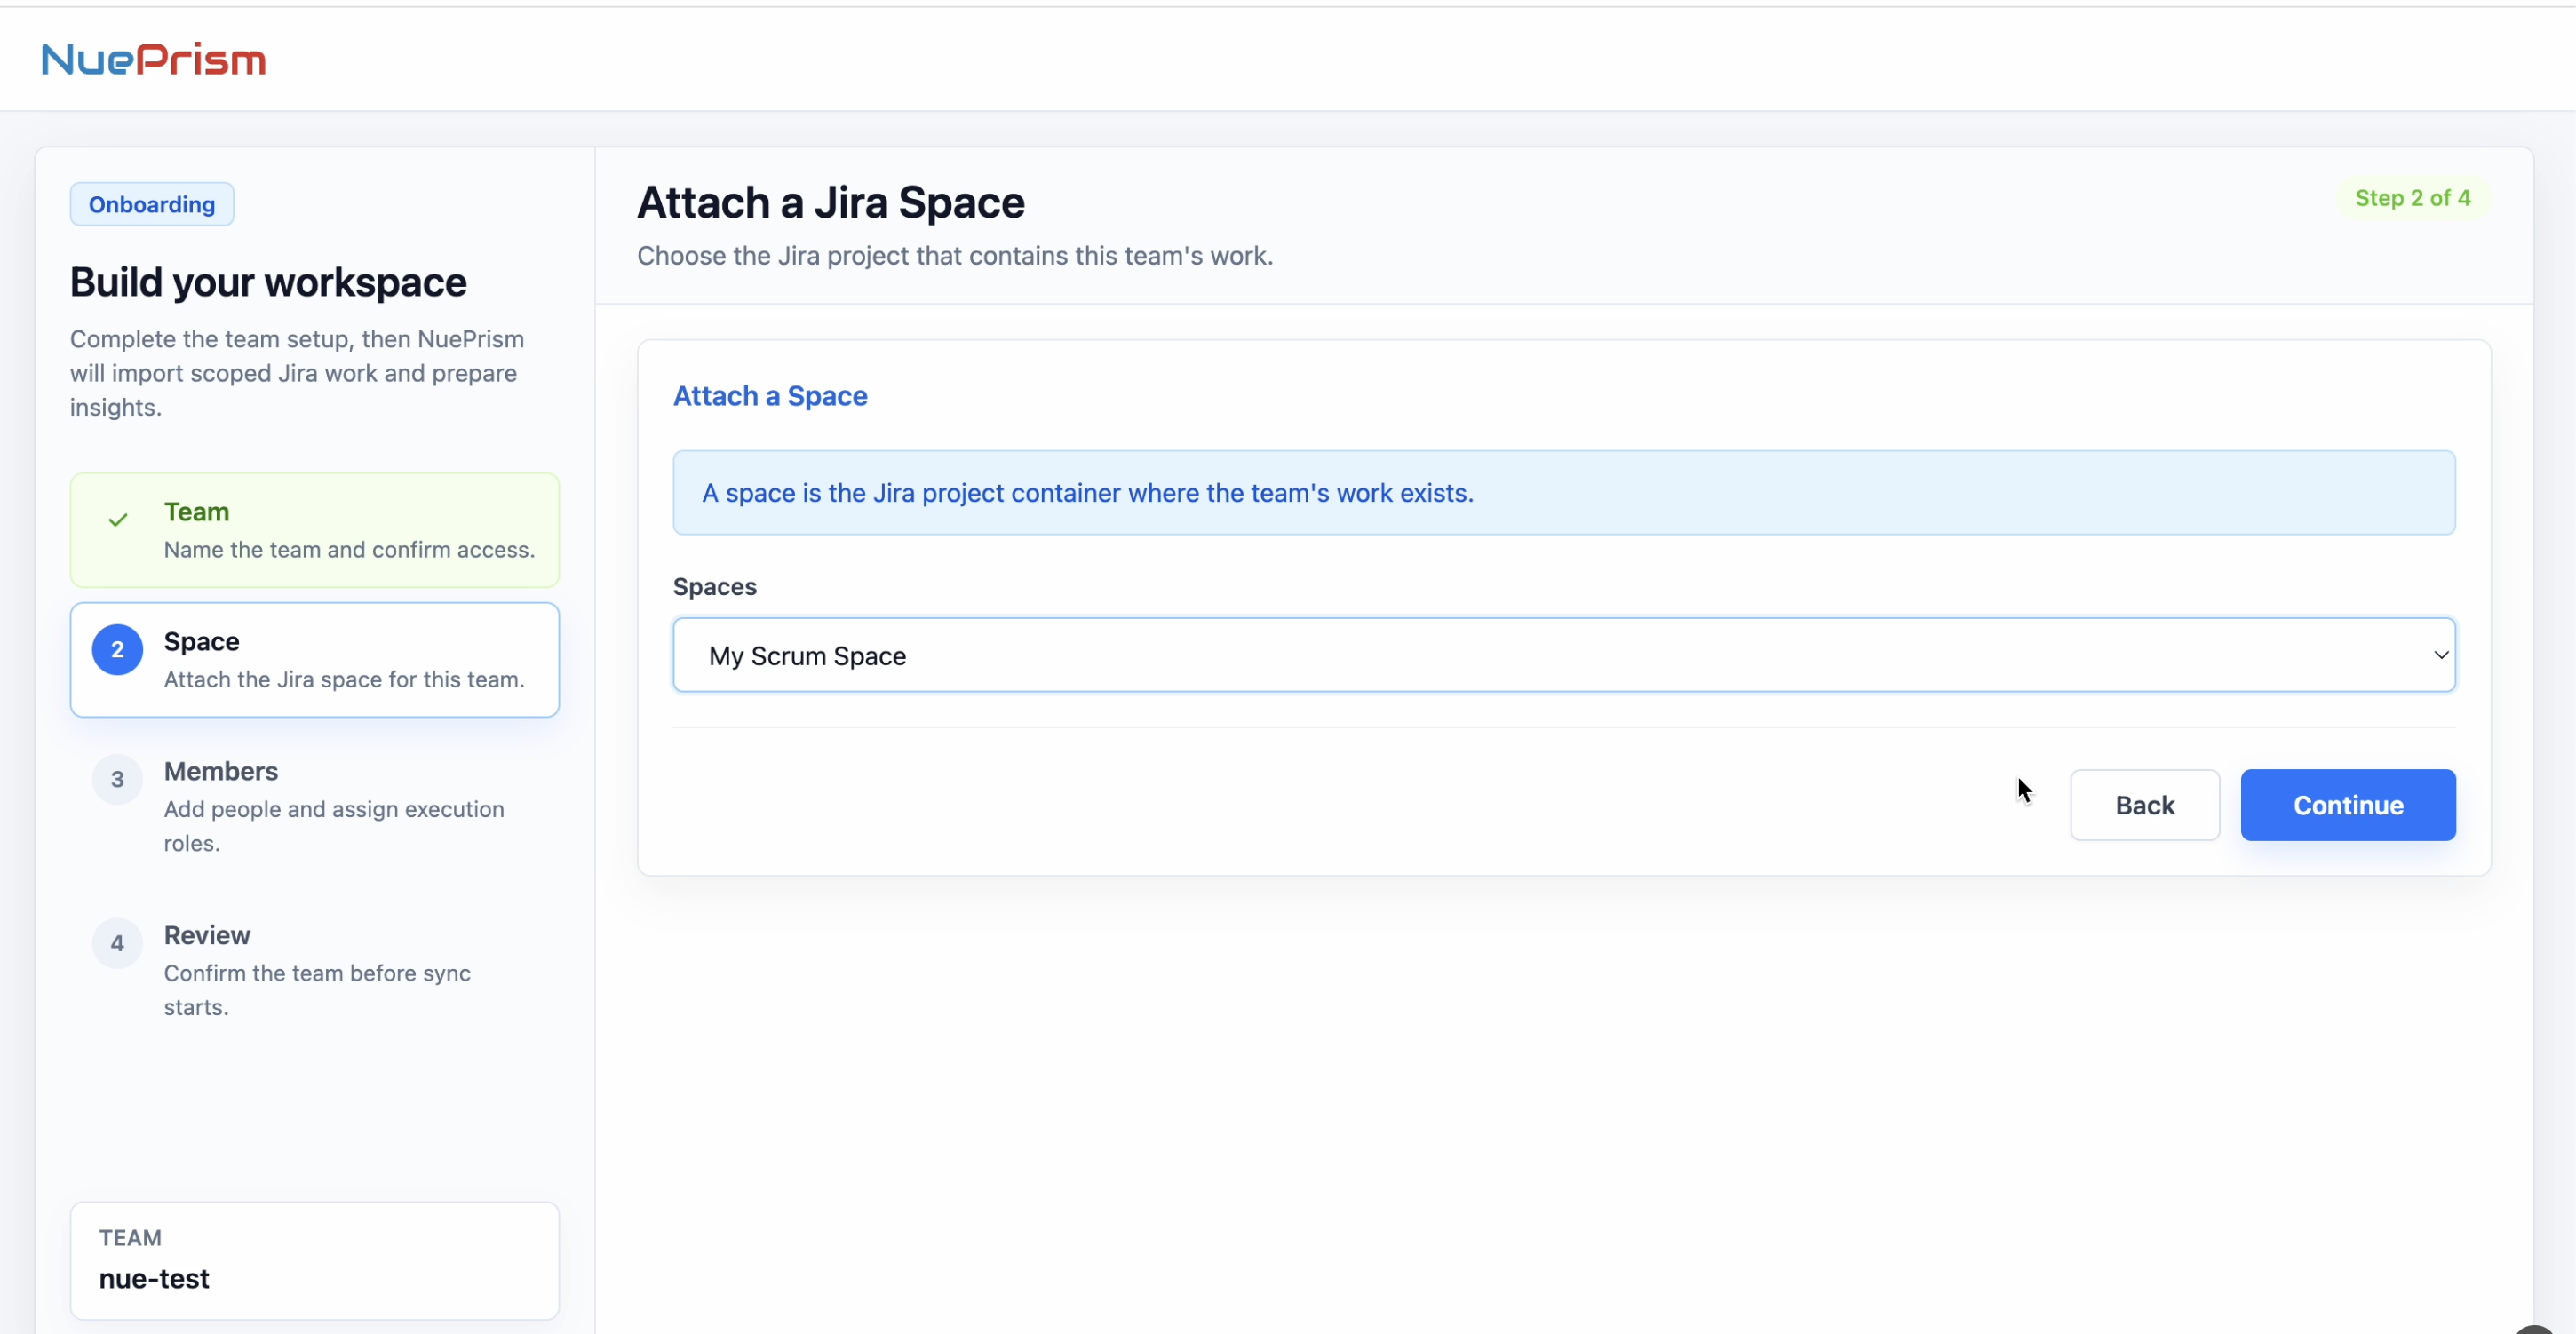Click the NuePrism logo
2576x1334 pixels.
click(x=153, y=59)
